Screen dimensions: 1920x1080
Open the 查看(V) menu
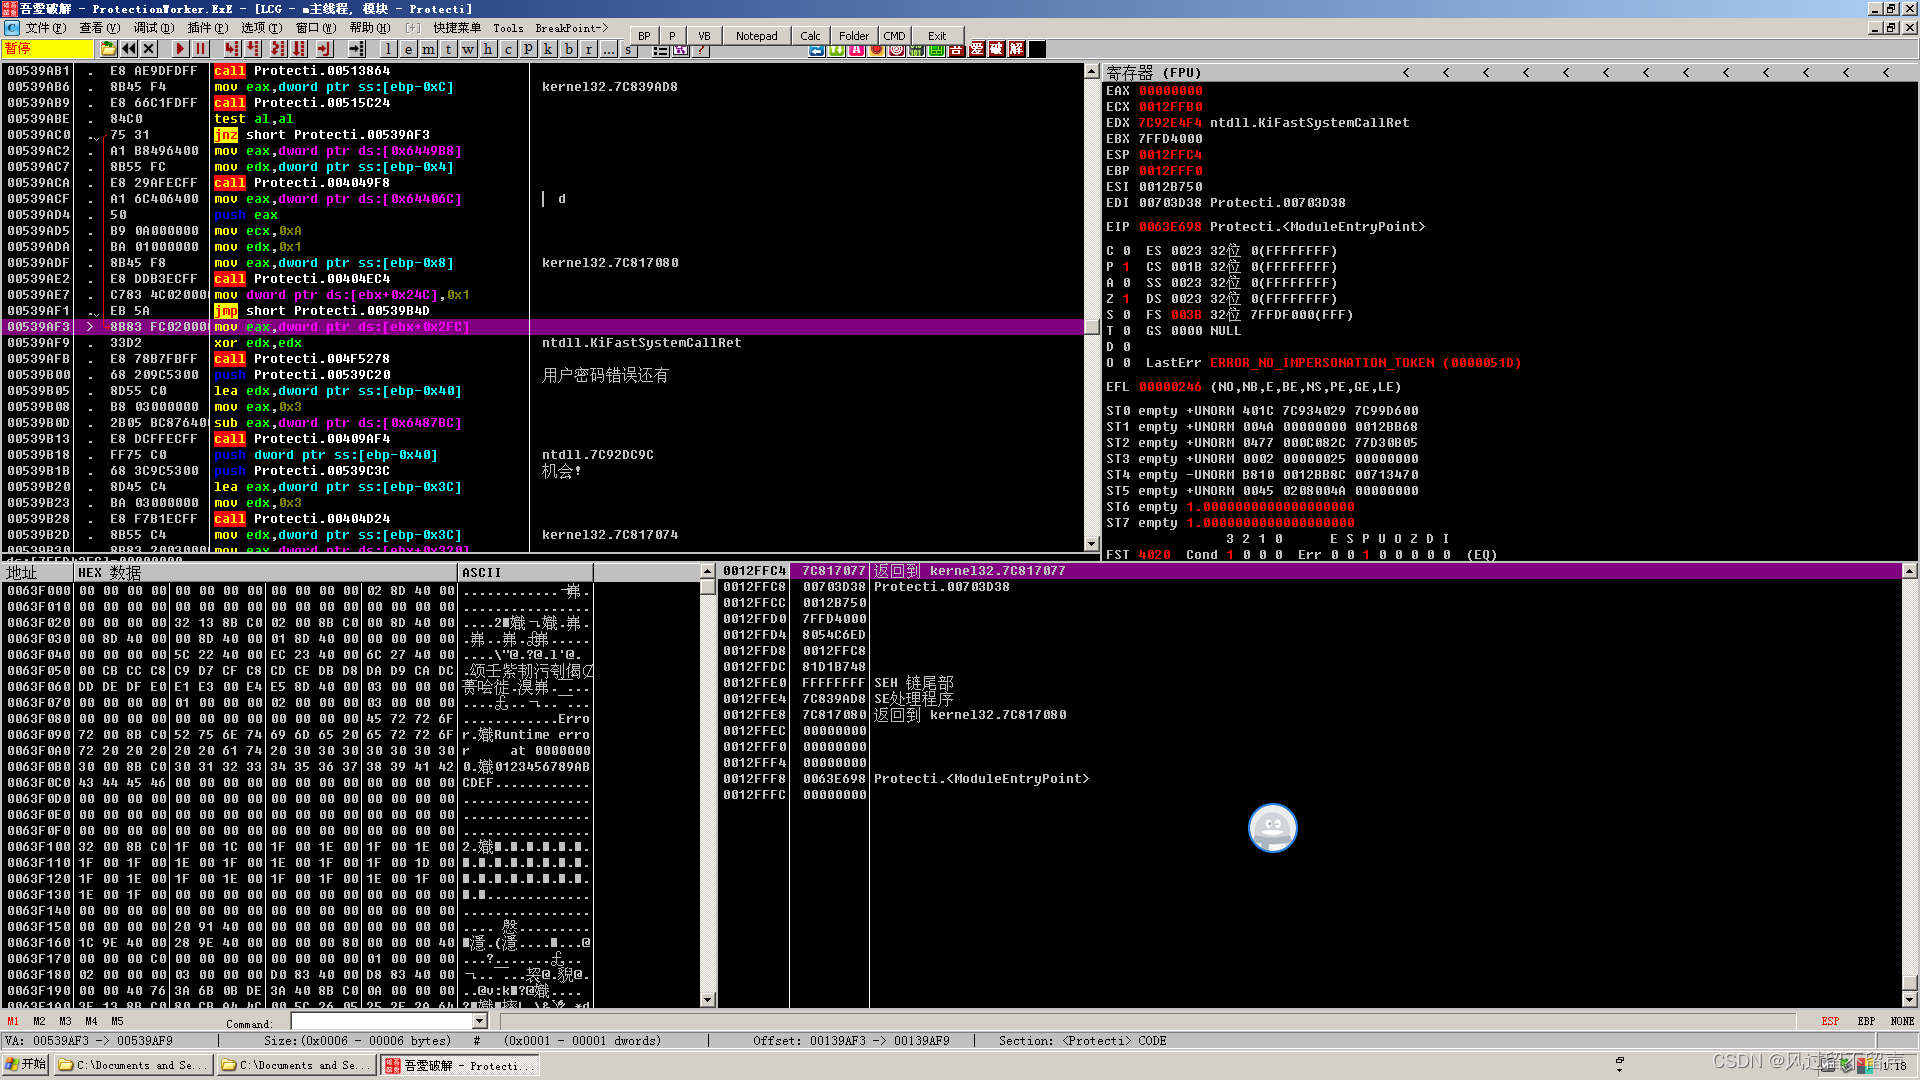[x=99, y=28]
